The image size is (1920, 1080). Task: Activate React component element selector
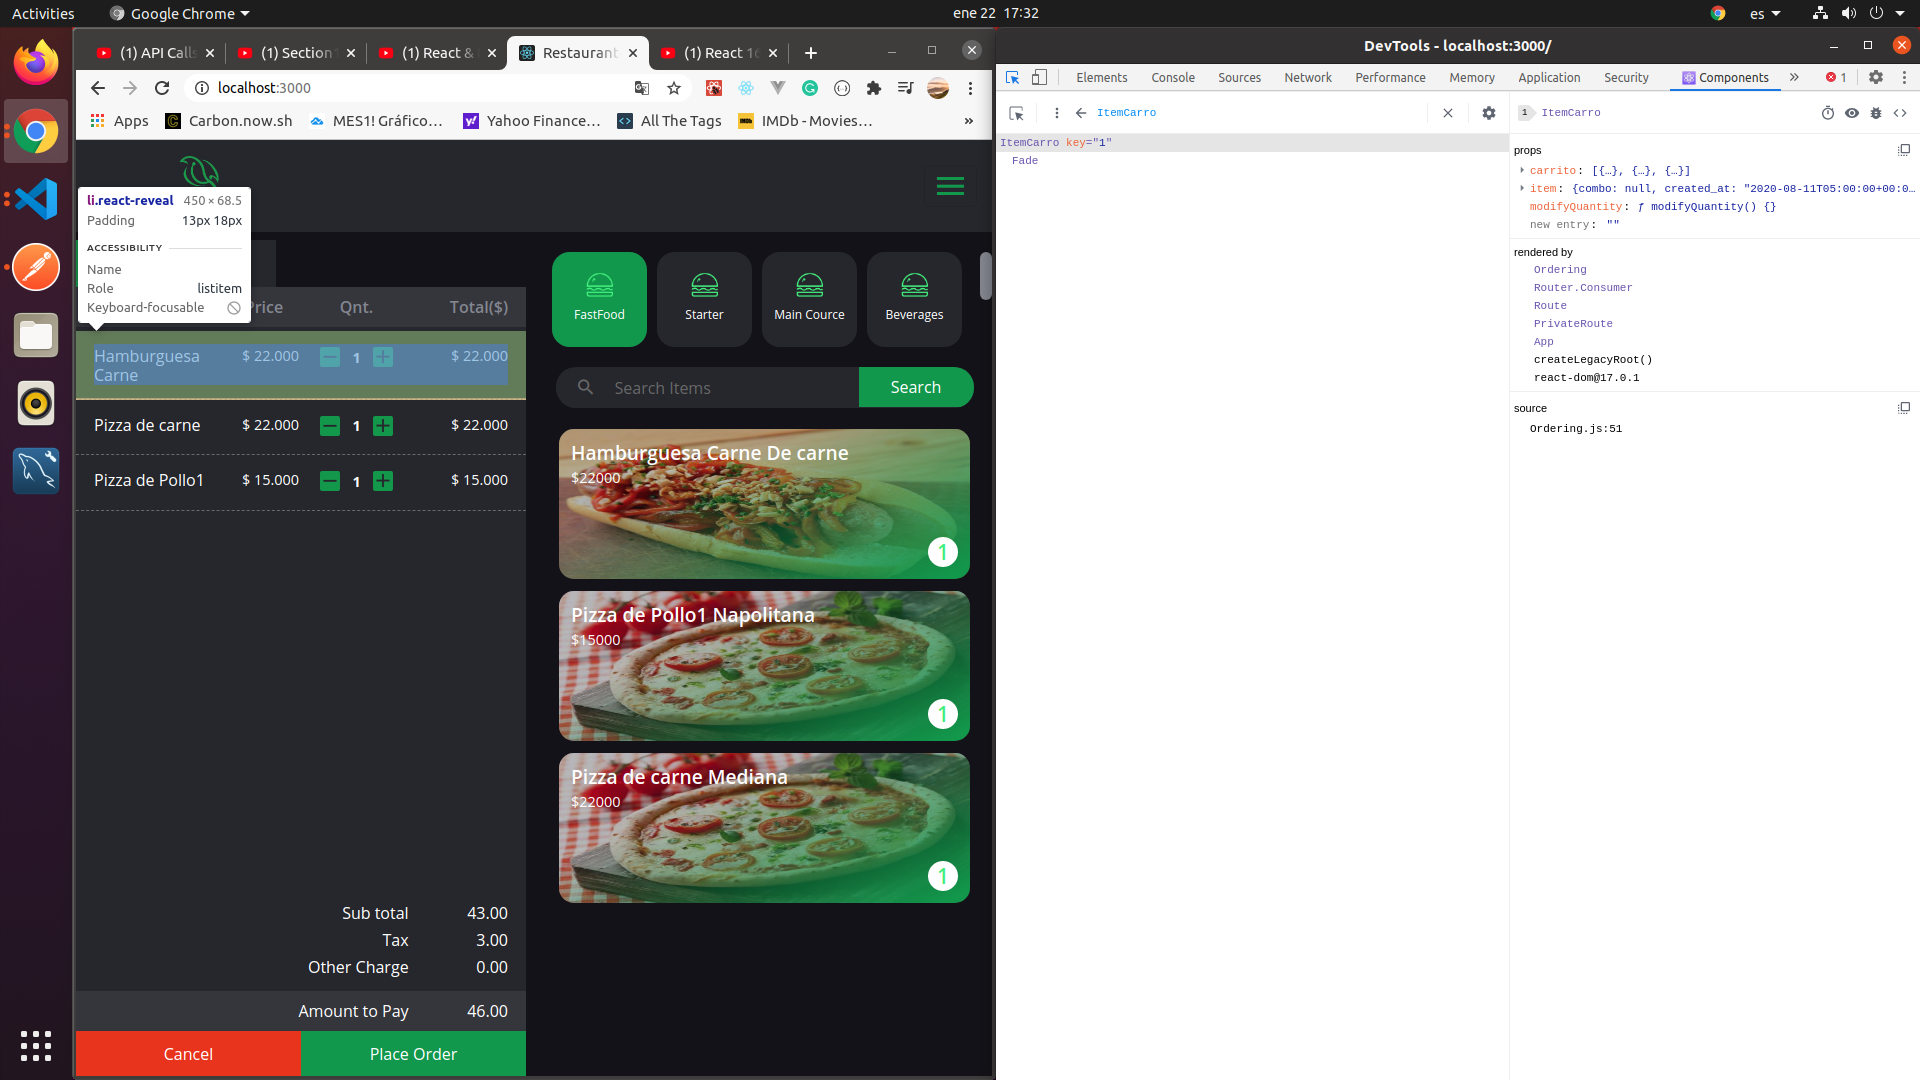point(1017,113)
